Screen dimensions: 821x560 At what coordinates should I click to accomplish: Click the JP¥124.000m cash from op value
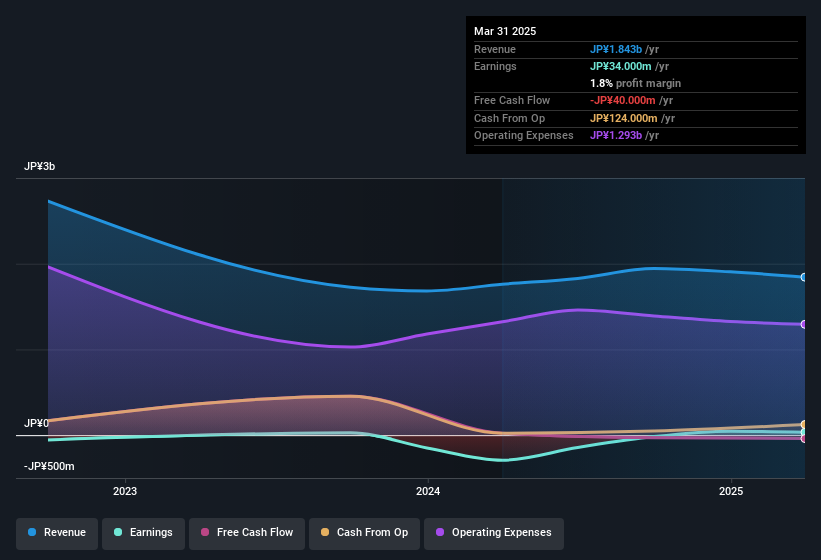pyautogui.click(x=624, y=118)
